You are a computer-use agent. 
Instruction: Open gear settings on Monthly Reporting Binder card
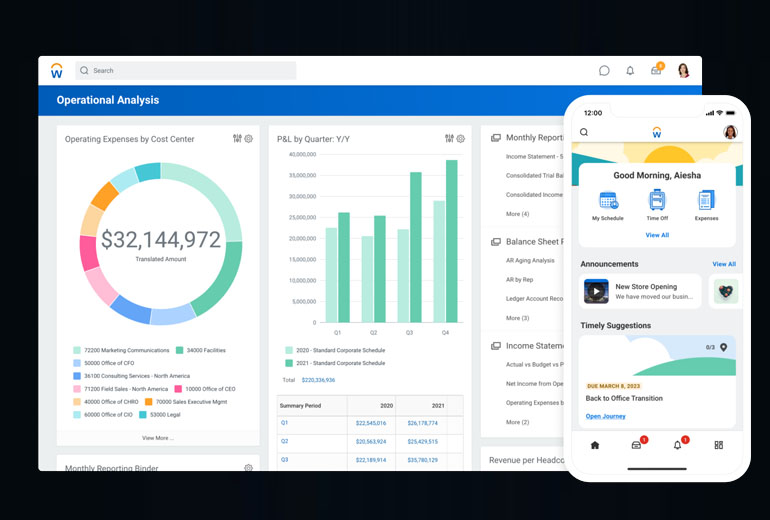(x=248, y=467)
